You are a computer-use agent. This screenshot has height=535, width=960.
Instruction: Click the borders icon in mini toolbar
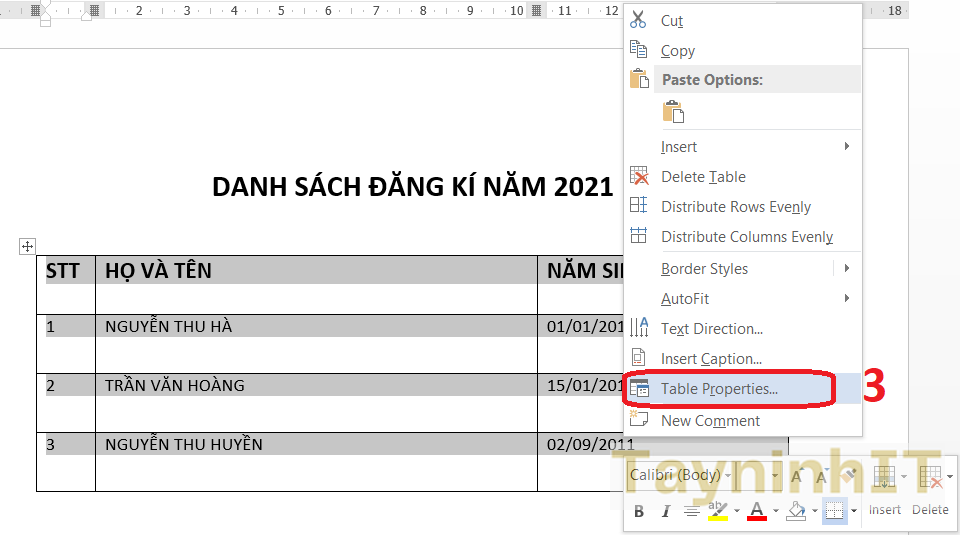pyautogui.click(x=834, y=511)
